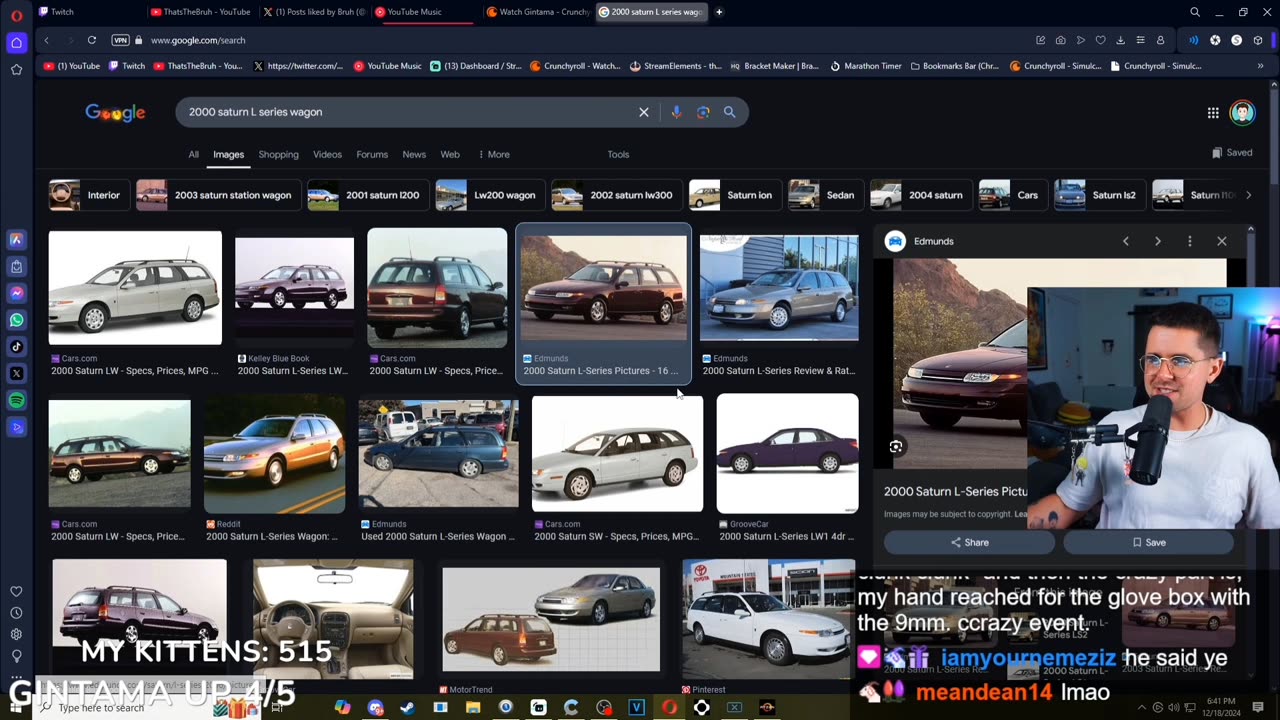Open the sidebar bookmarks star icon
Screen dimensions: 1280x720
16,69
